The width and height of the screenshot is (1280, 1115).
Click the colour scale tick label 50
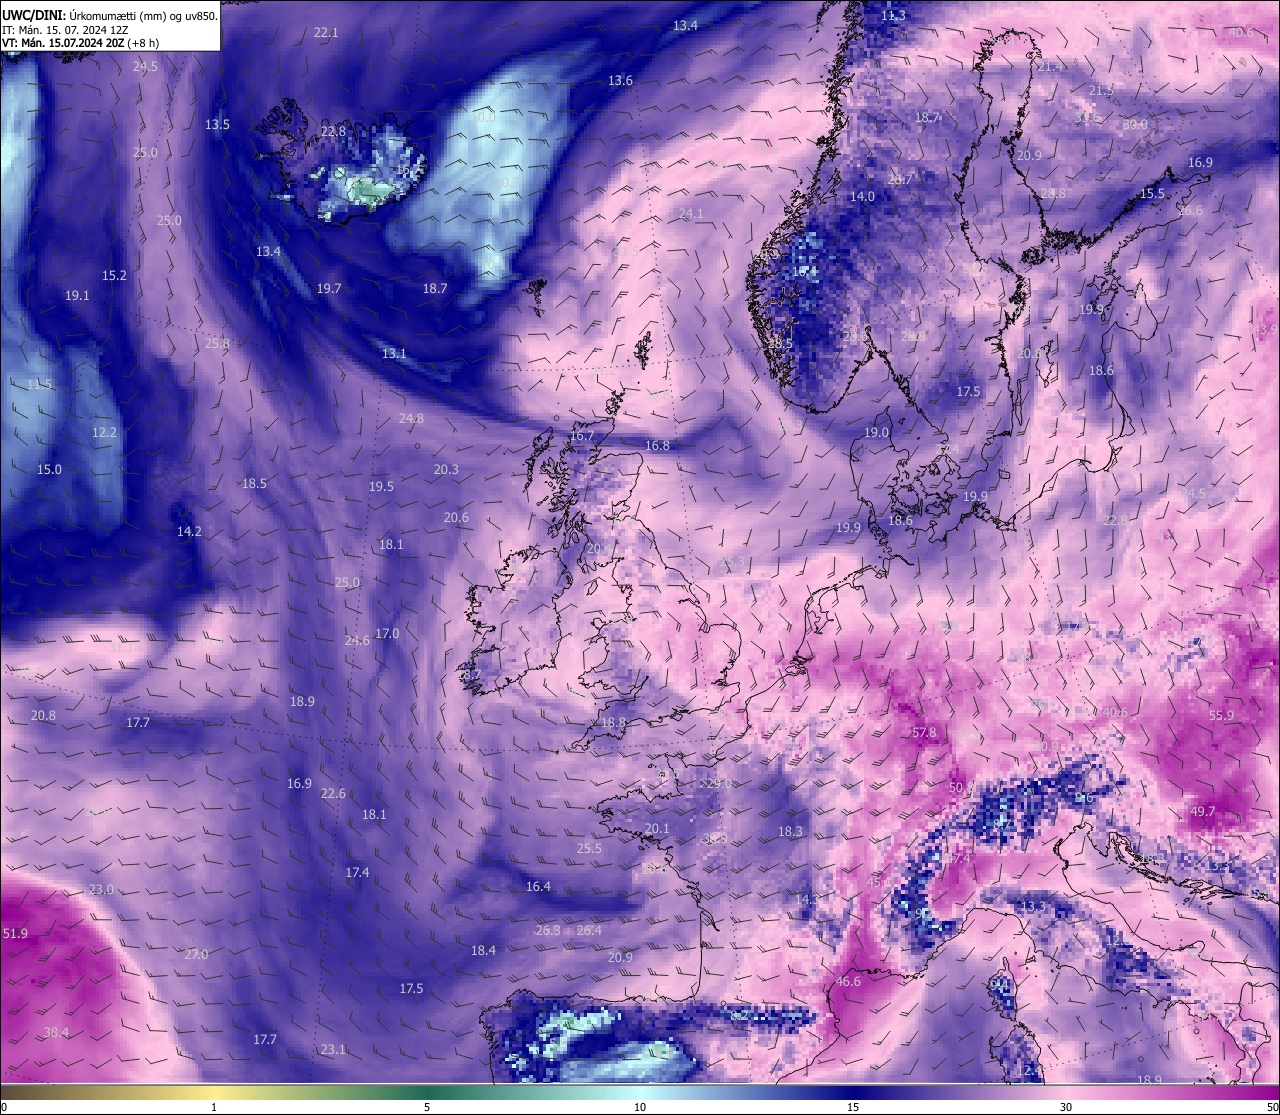[1271, 1107]
